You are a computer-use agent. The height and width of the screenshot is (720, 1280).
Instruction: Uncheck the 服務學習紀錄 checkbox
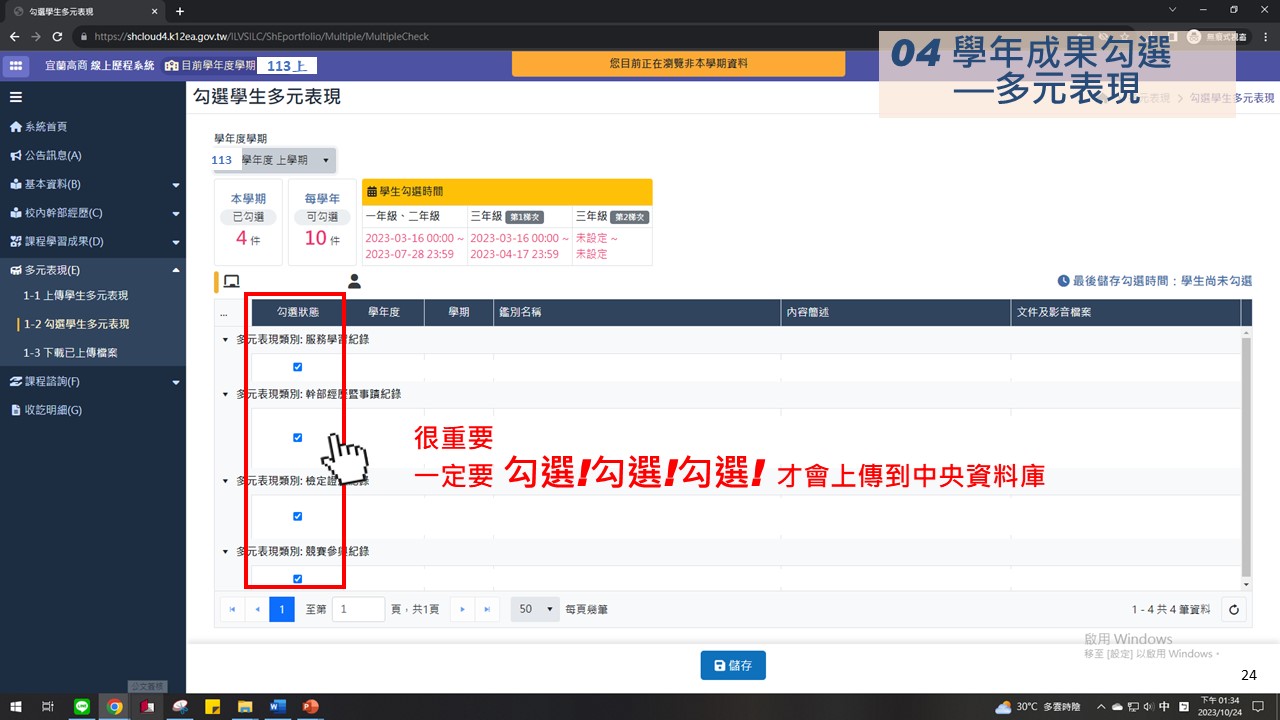[x=298, y=367]
